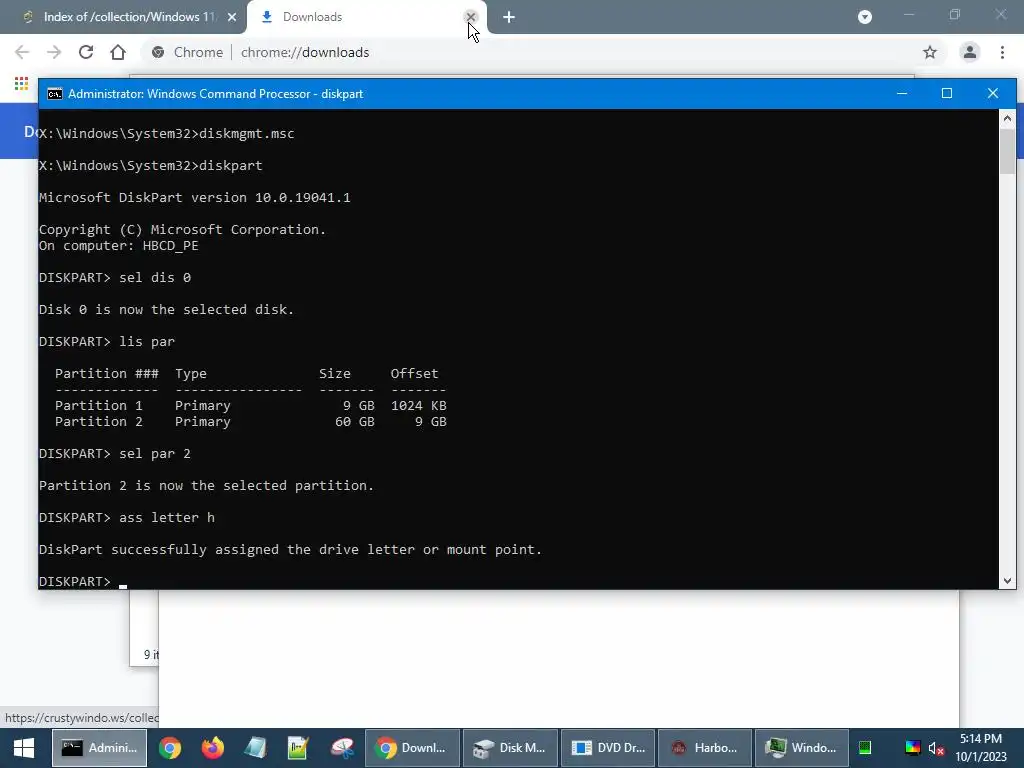1024x768 pixels.
Task: Reload the Chrome page
Action: point(86,52)
